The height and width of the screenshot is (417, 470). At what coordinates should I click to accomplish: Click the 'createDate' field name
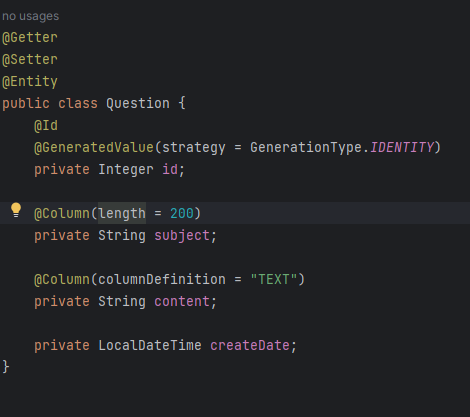pos(250,345)
